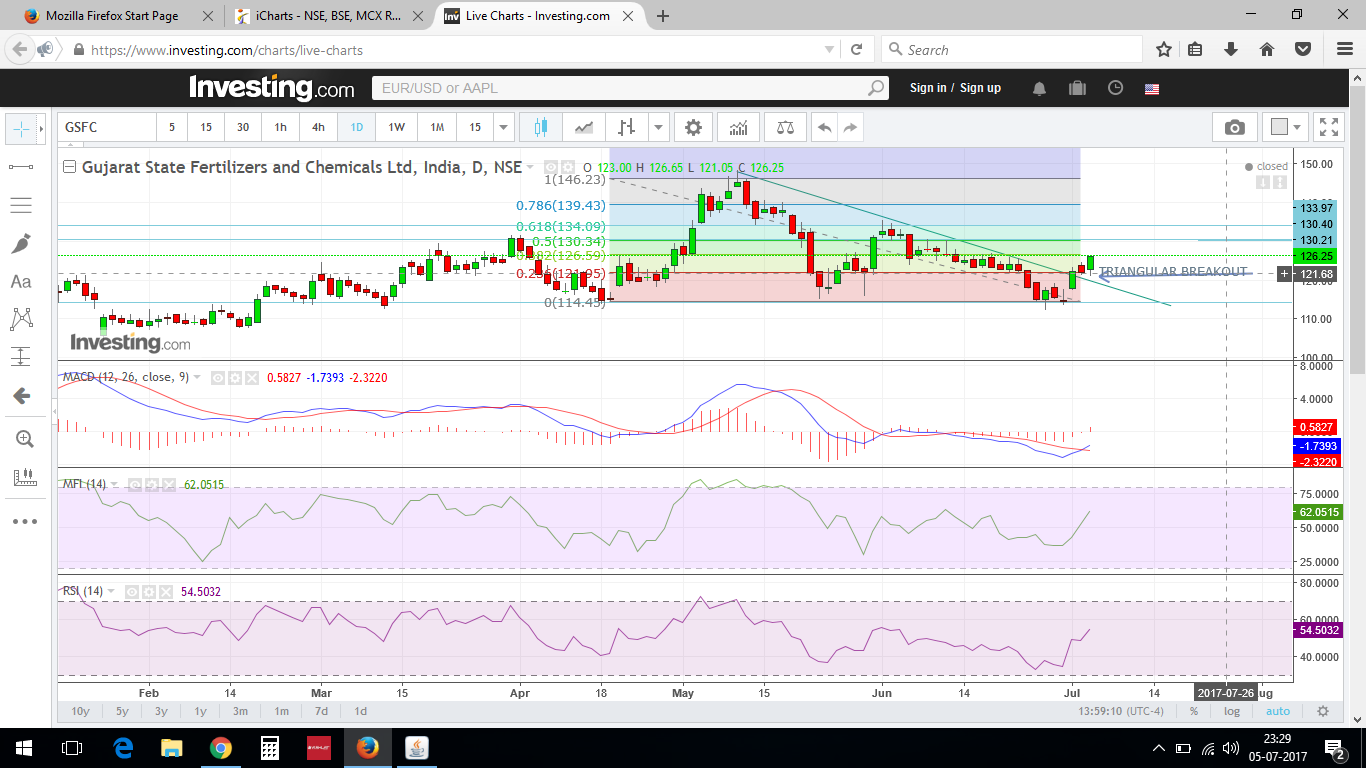Viewport: 1366px width, 768px height.
Task: Remove the MACD indicator with X
Action: pos(251,378)
